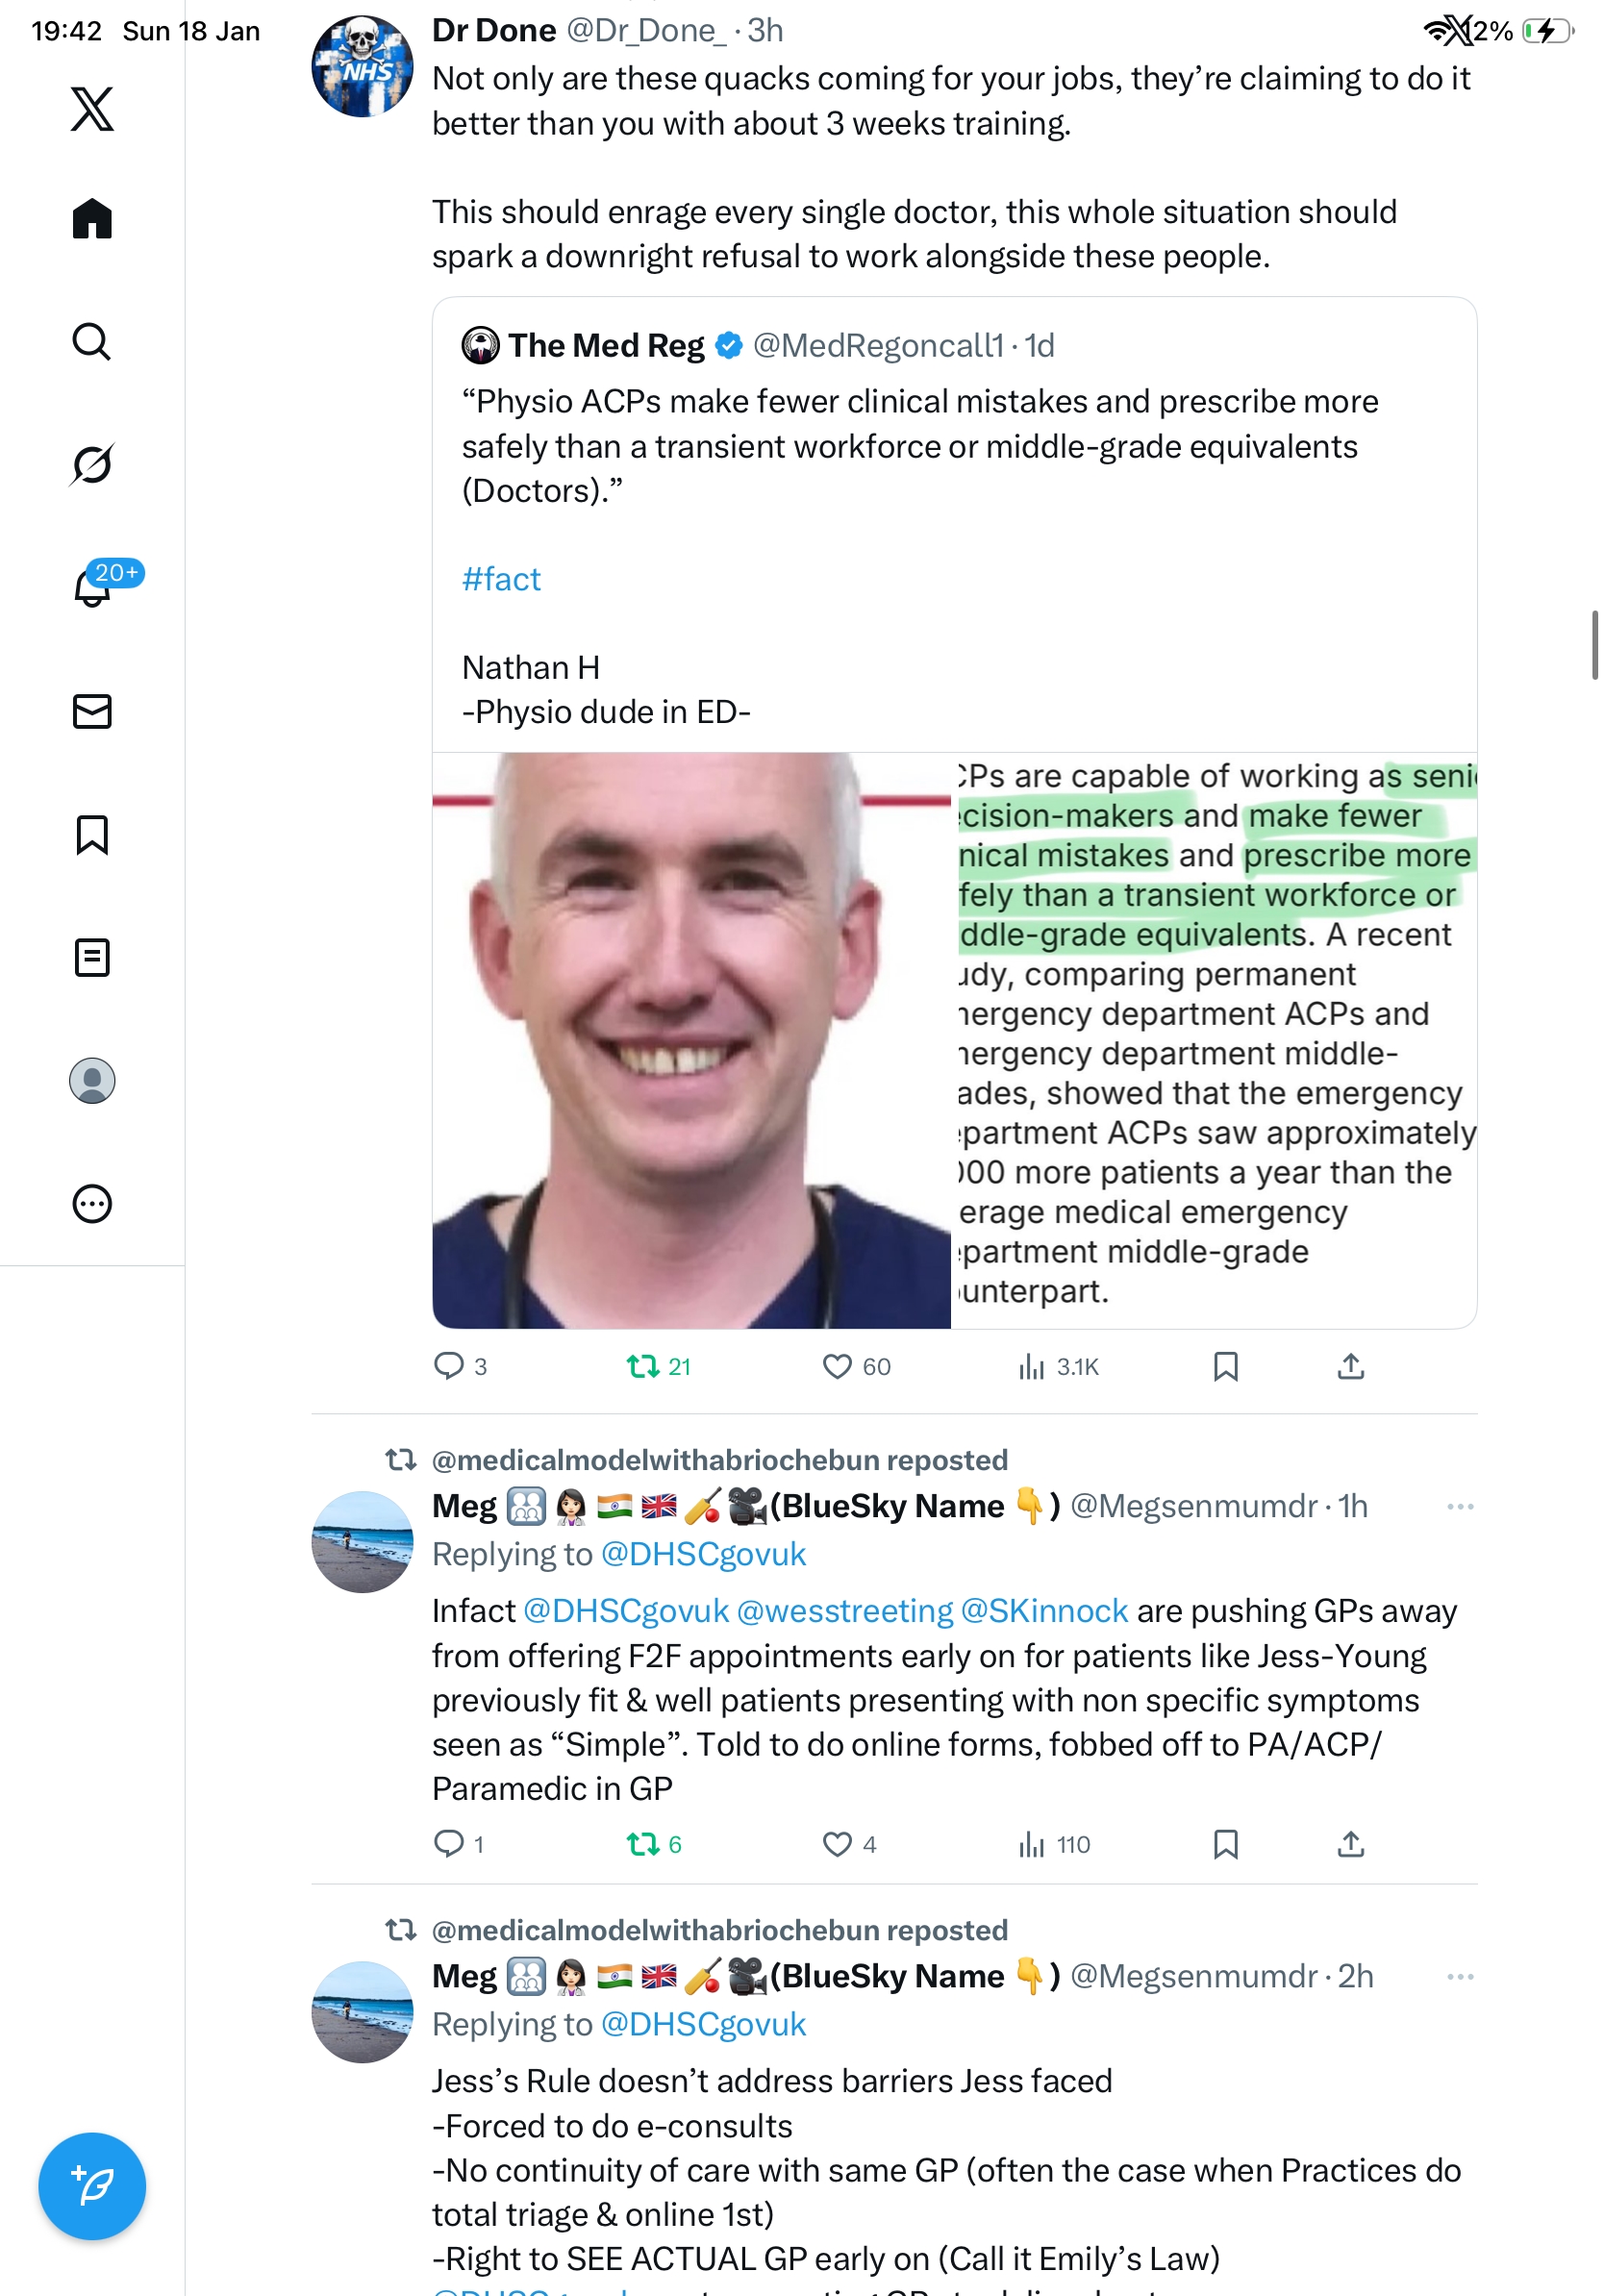Image resolution: width=1604 pixels, height=2296 pixels.
Task: Open the Grok icon in sidebar
Action: point(92,464)
